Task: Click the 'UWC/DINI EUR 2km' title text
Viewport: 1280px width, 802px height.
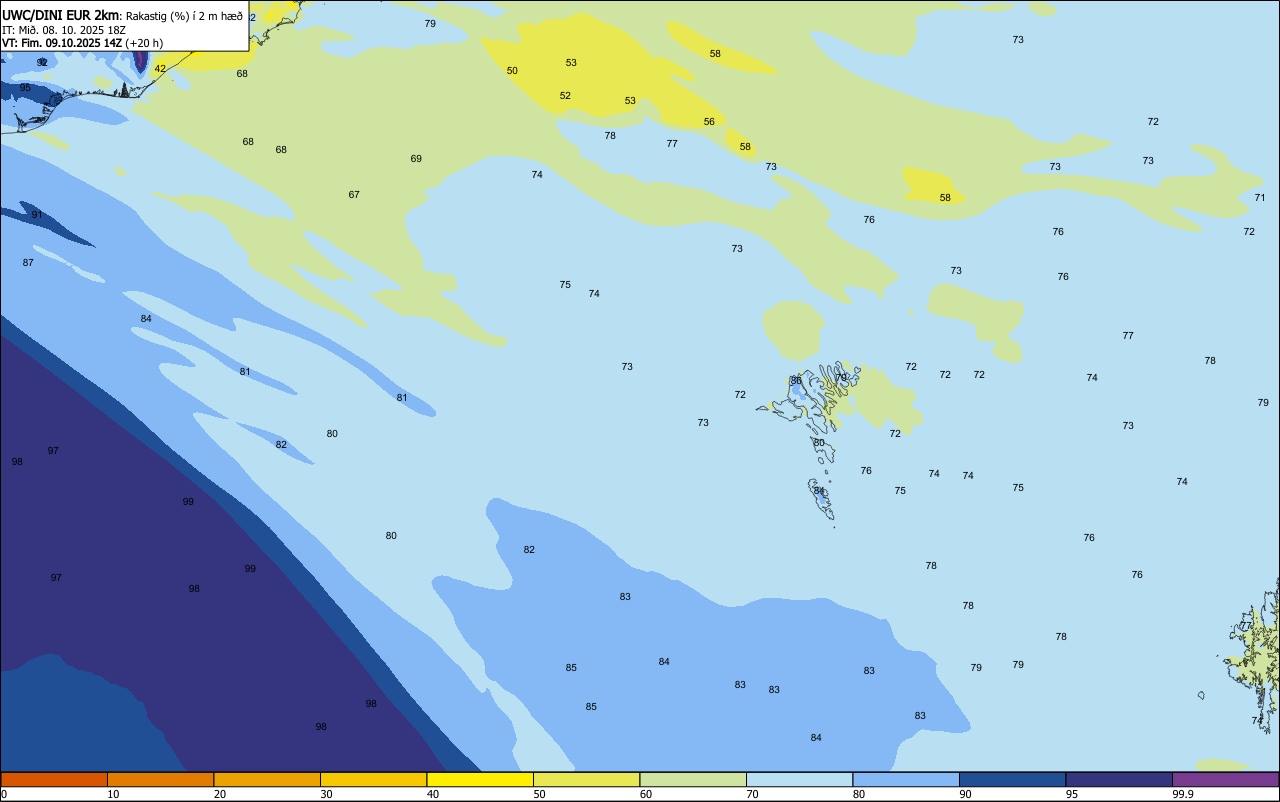Action: pyautogui.click(x=61, y=15)
